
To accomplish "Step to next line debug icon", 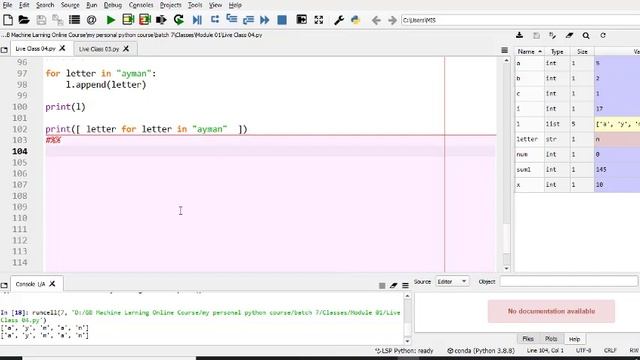I will click(215, 20).
